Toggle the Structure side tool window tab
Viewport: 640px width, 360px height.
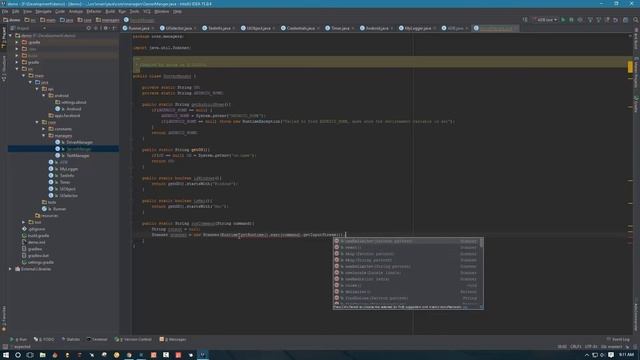click(4, 68)
